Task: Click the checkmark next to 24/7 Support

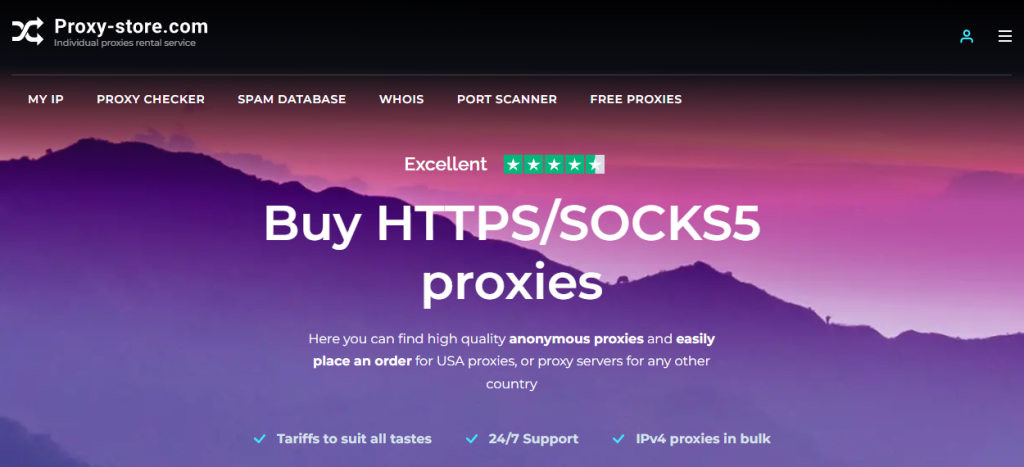Action: pos(472,439)
